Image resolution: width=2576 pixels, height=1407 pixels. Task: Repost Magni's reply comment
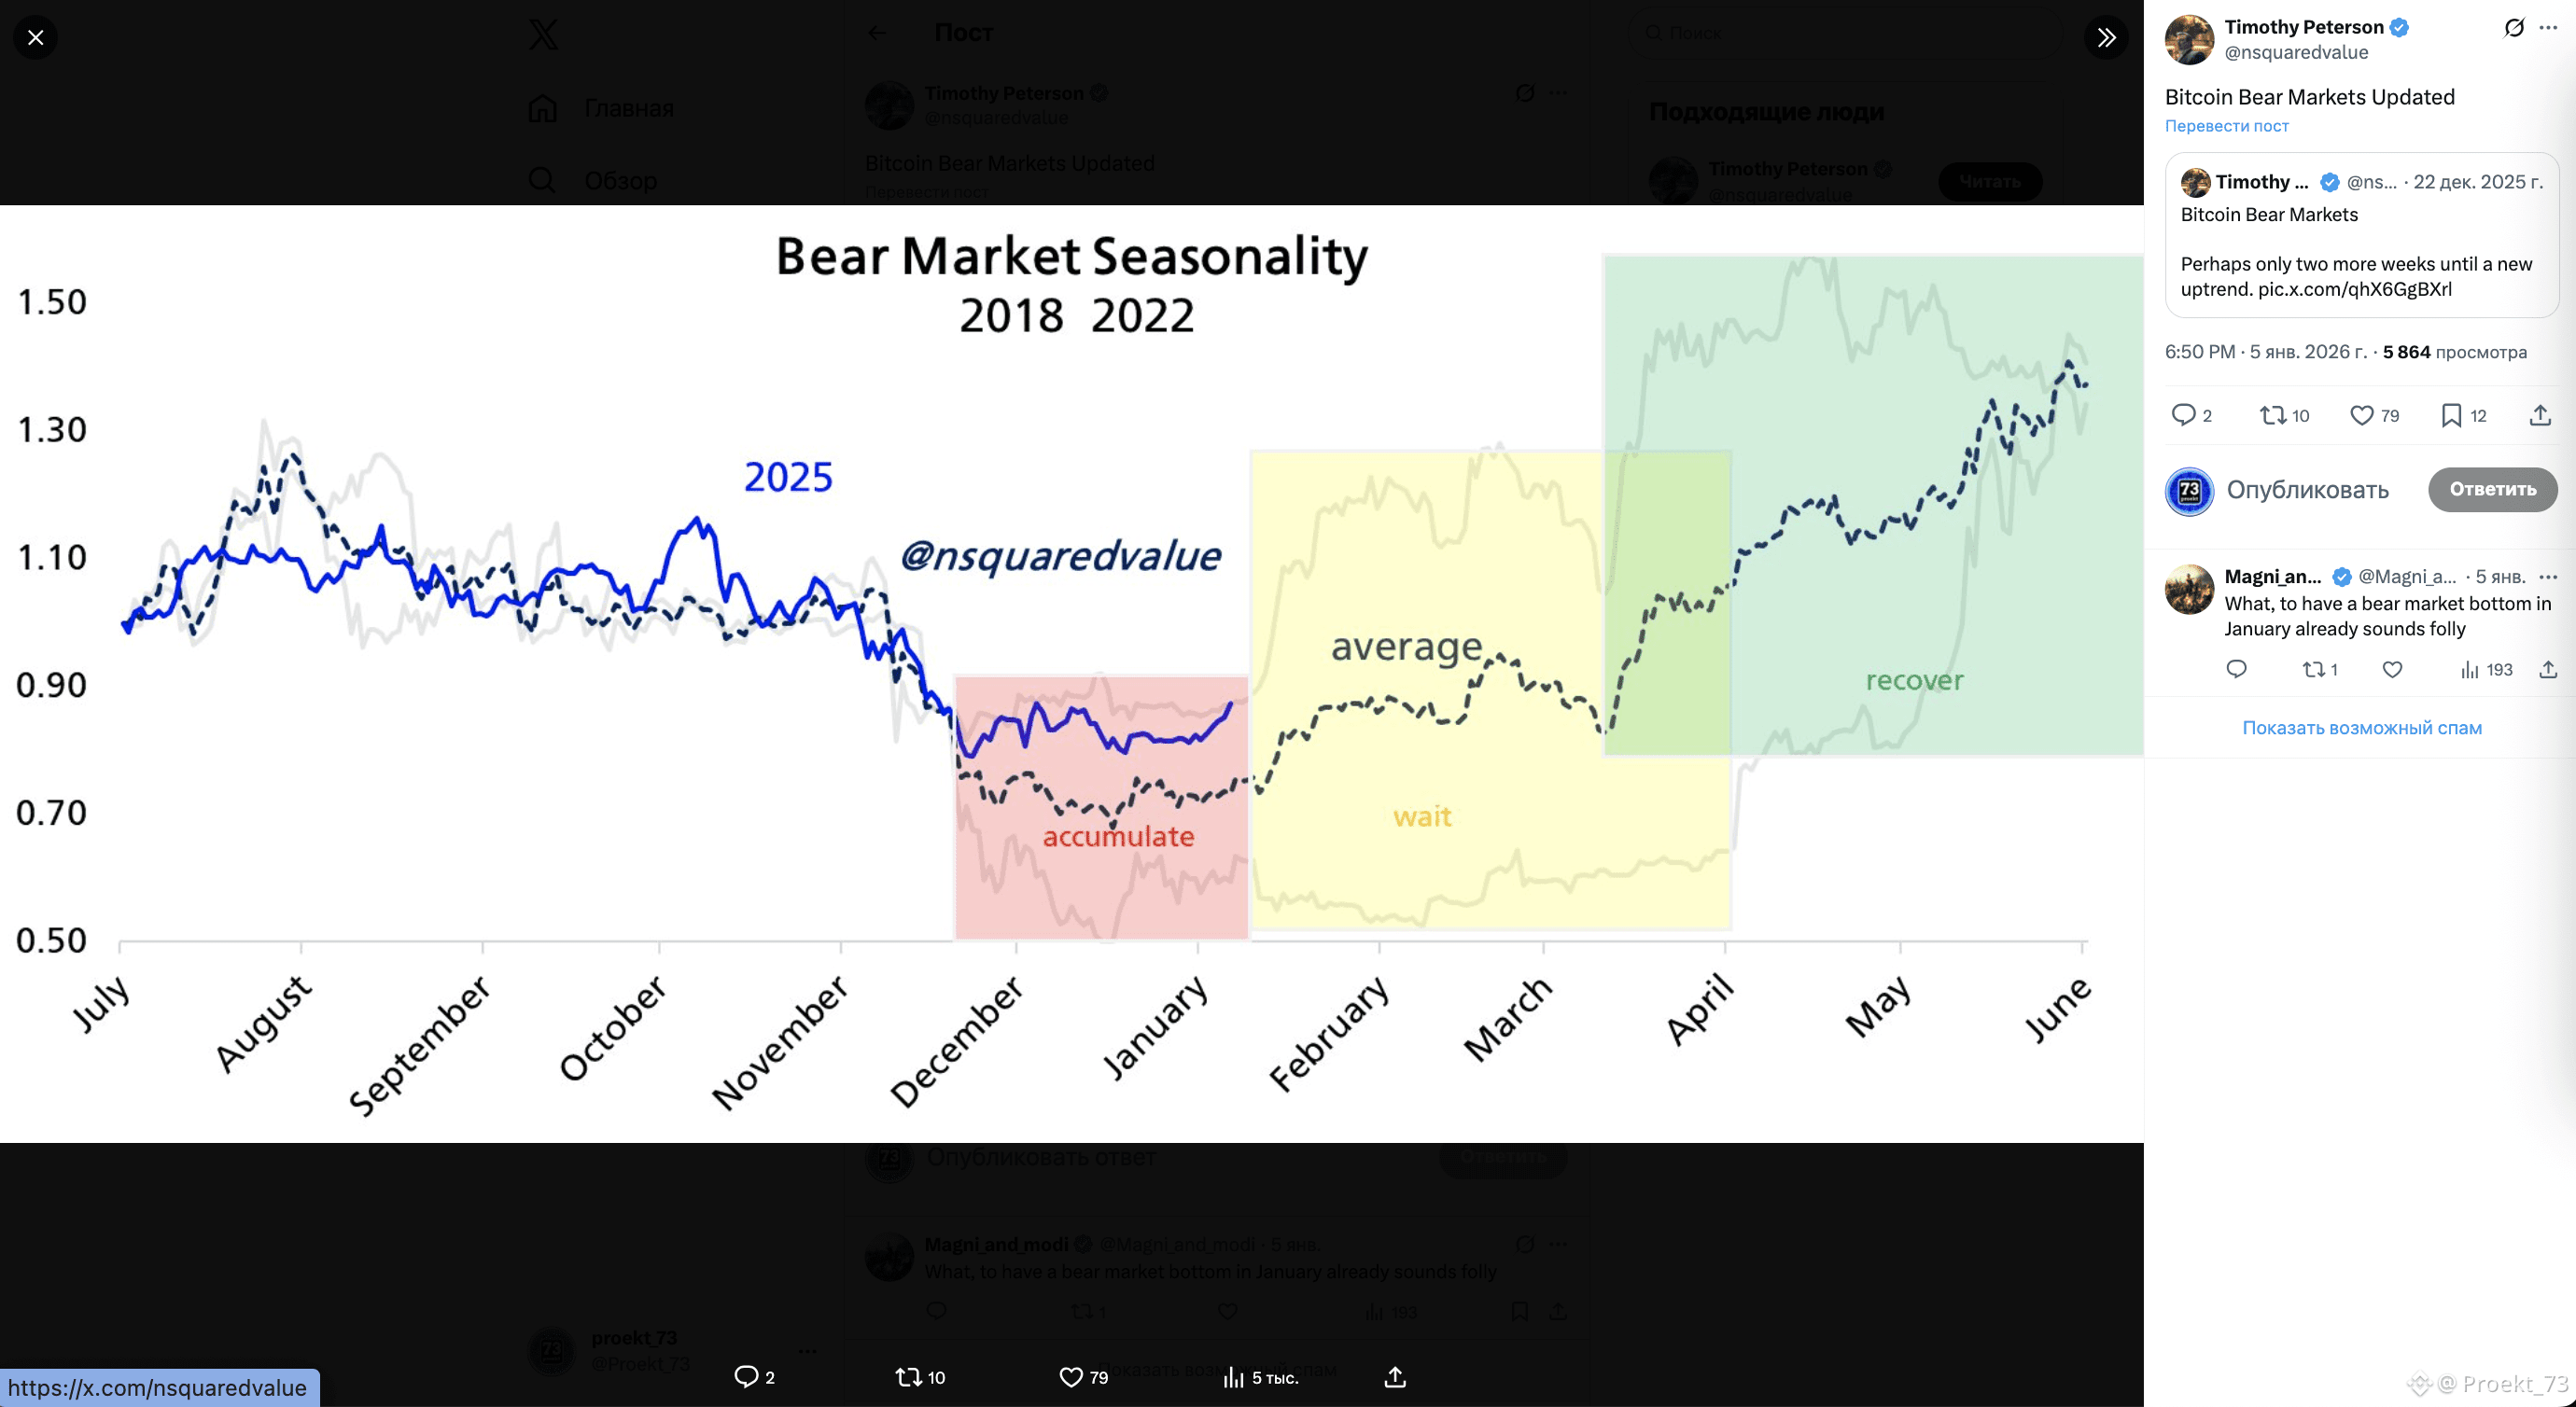coord(2313,670)
